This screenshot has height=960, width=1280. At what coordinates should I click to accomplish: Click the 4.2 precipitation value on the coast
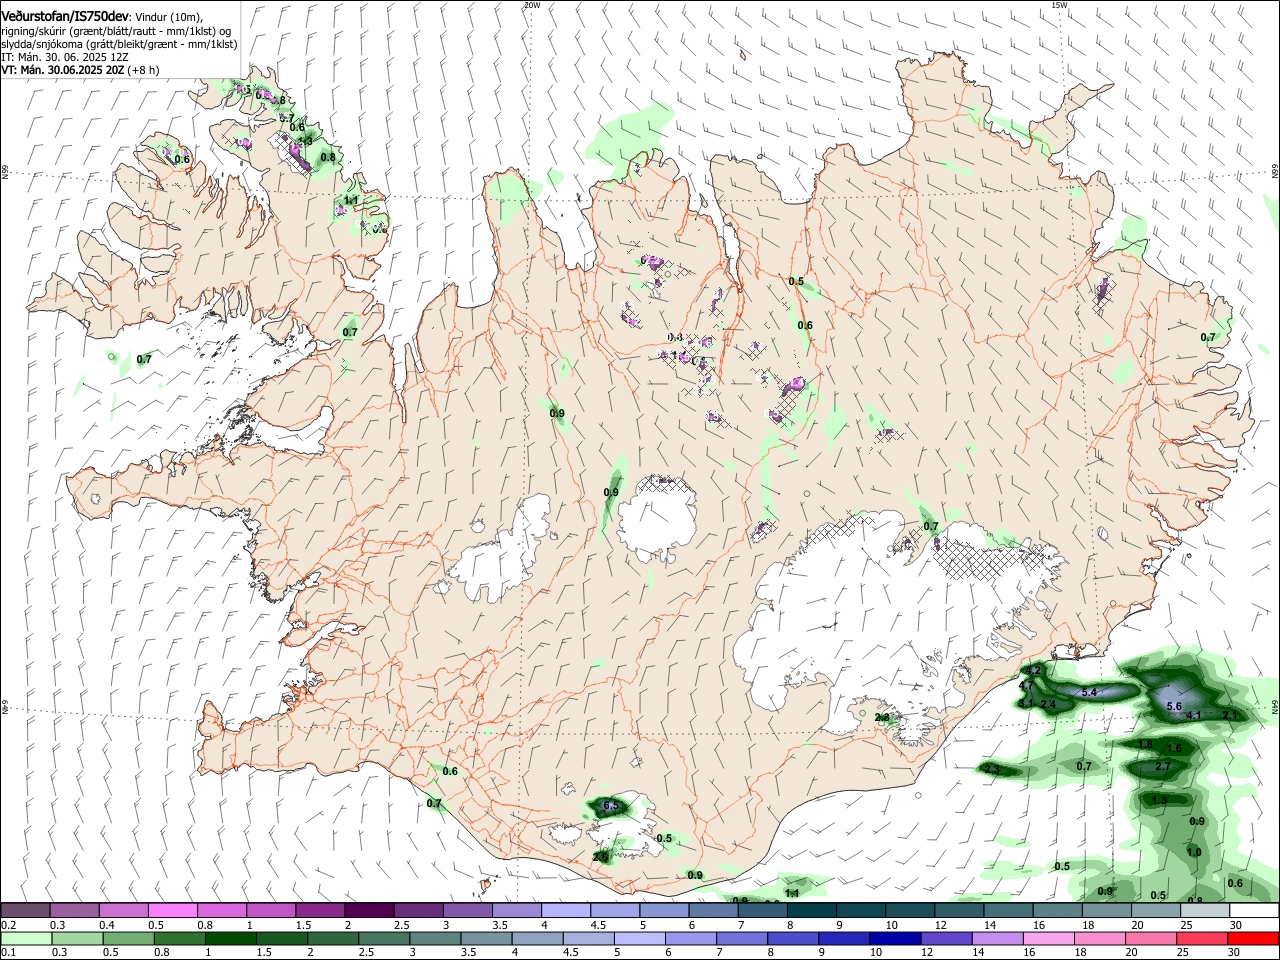pos(1034,670)
